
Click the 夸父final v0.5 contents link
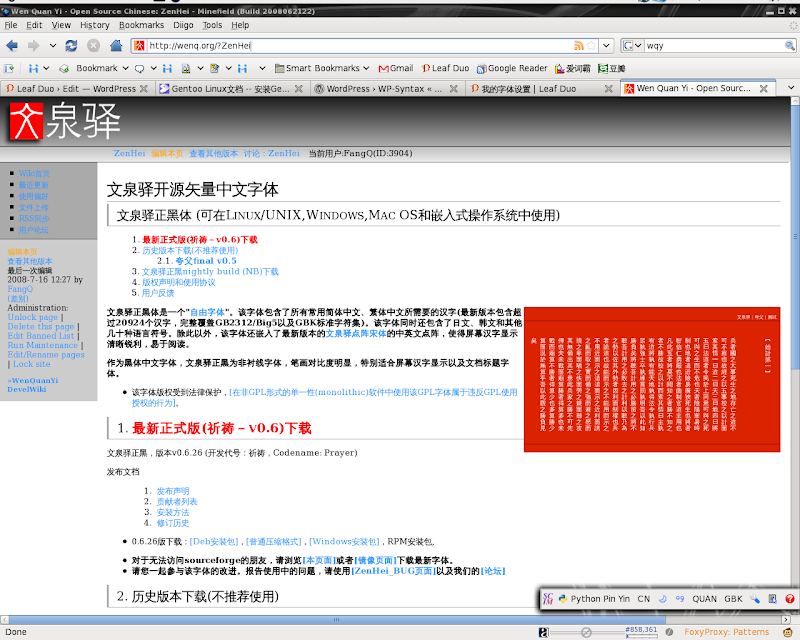pyautogui.click(x=206, y=261)
